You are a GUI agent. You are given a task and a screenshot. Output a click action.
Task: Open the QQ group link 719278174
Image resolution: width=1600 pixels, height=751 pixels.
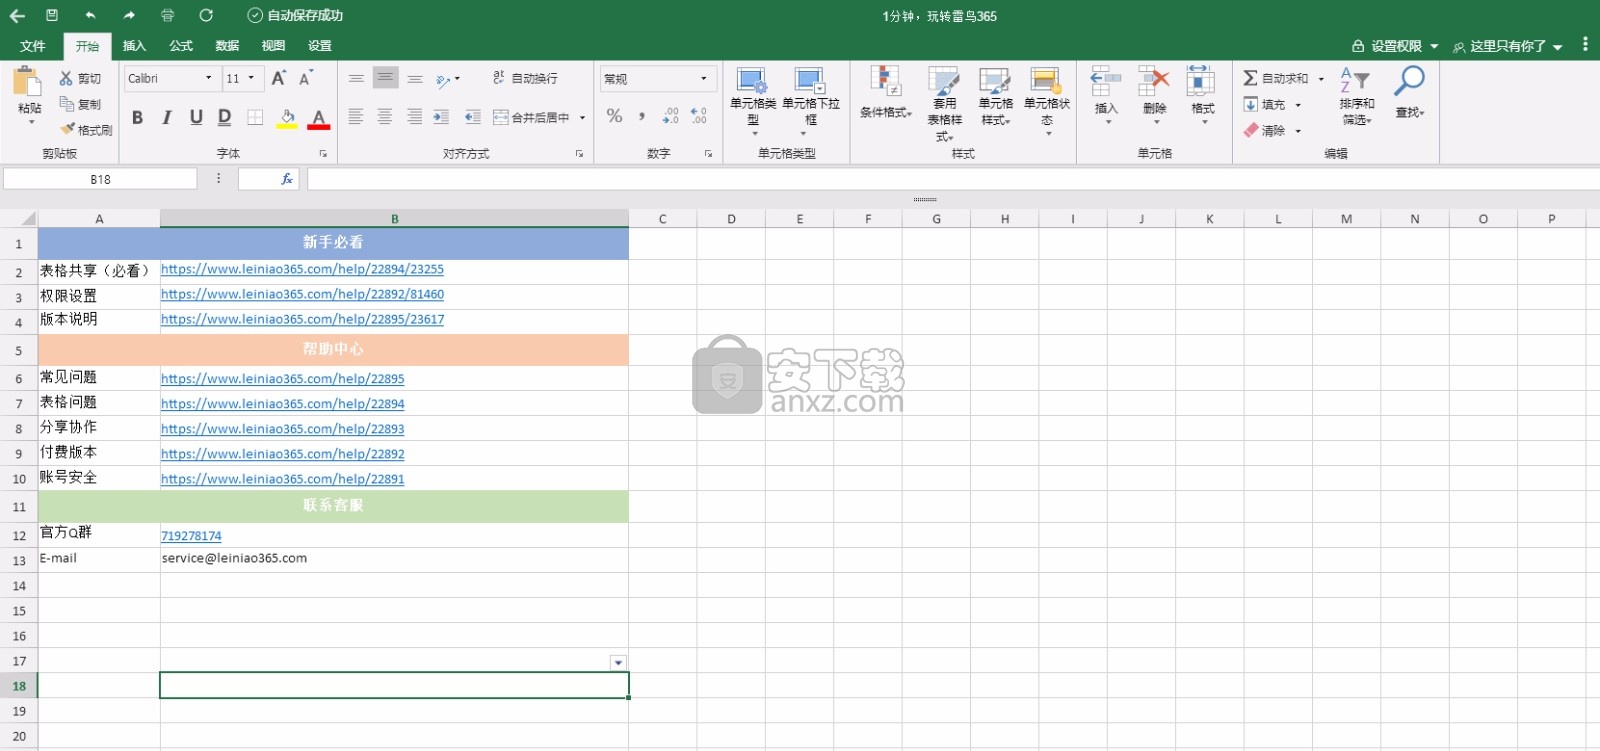pyautogui.click(x=191, y=536)
